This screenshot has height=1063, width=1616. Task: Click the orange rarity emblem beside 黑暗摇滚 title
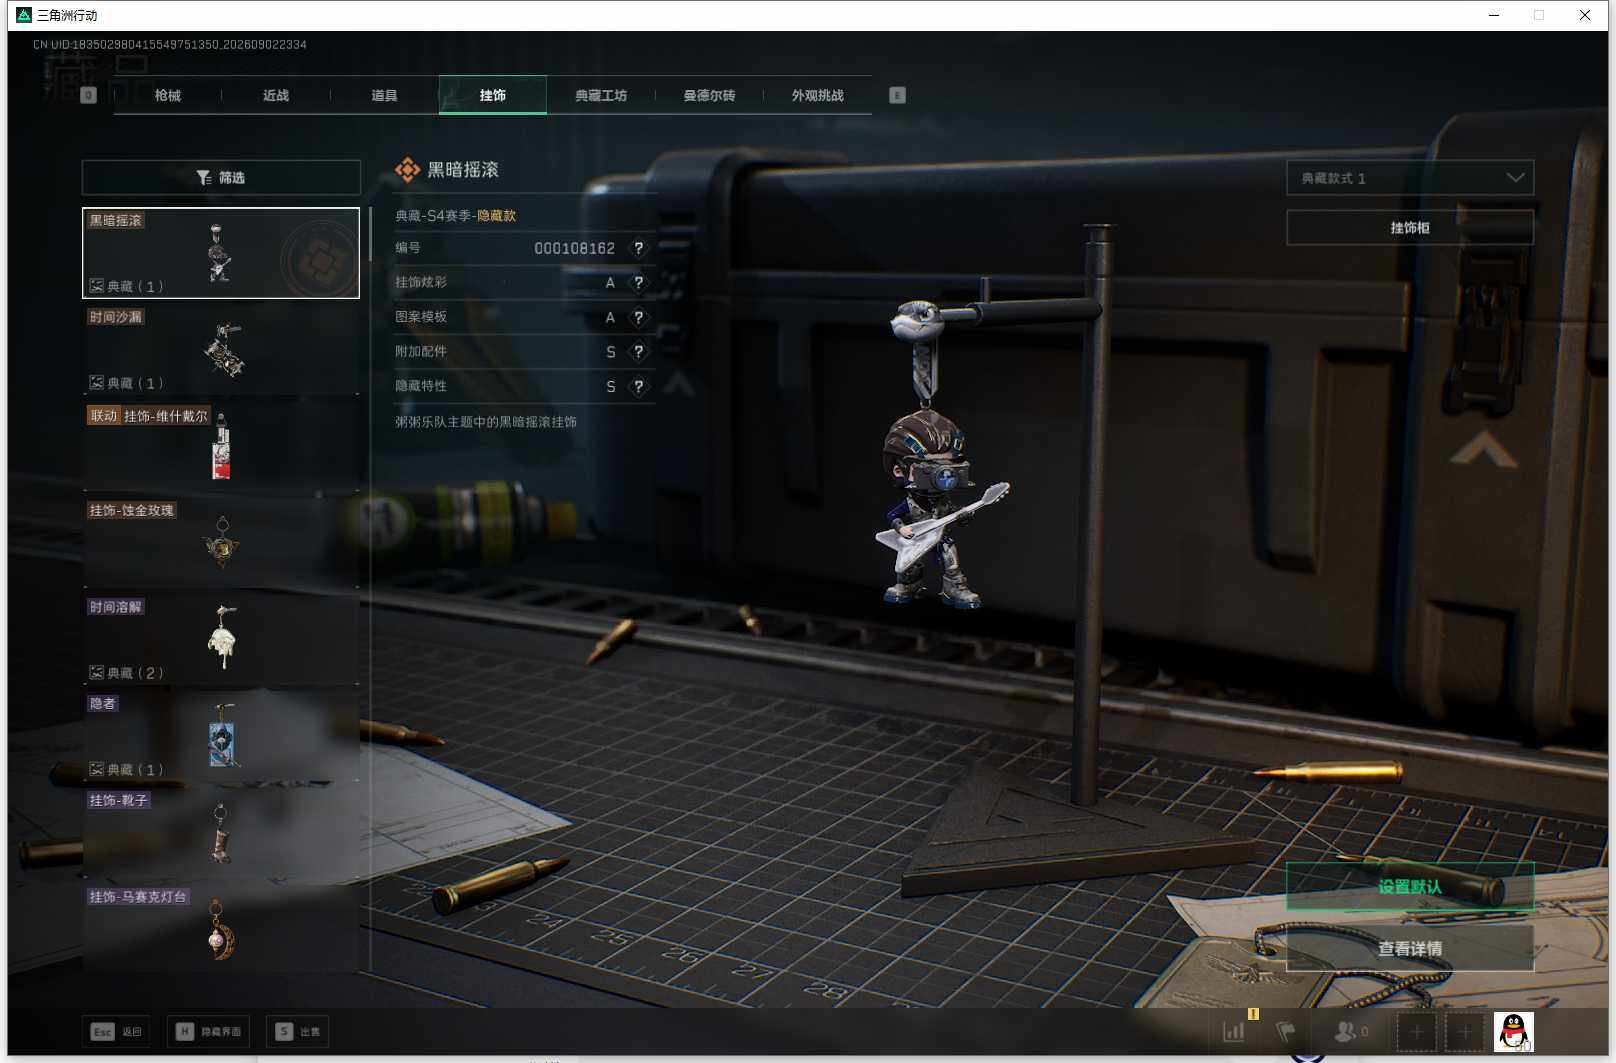point(407,170)
